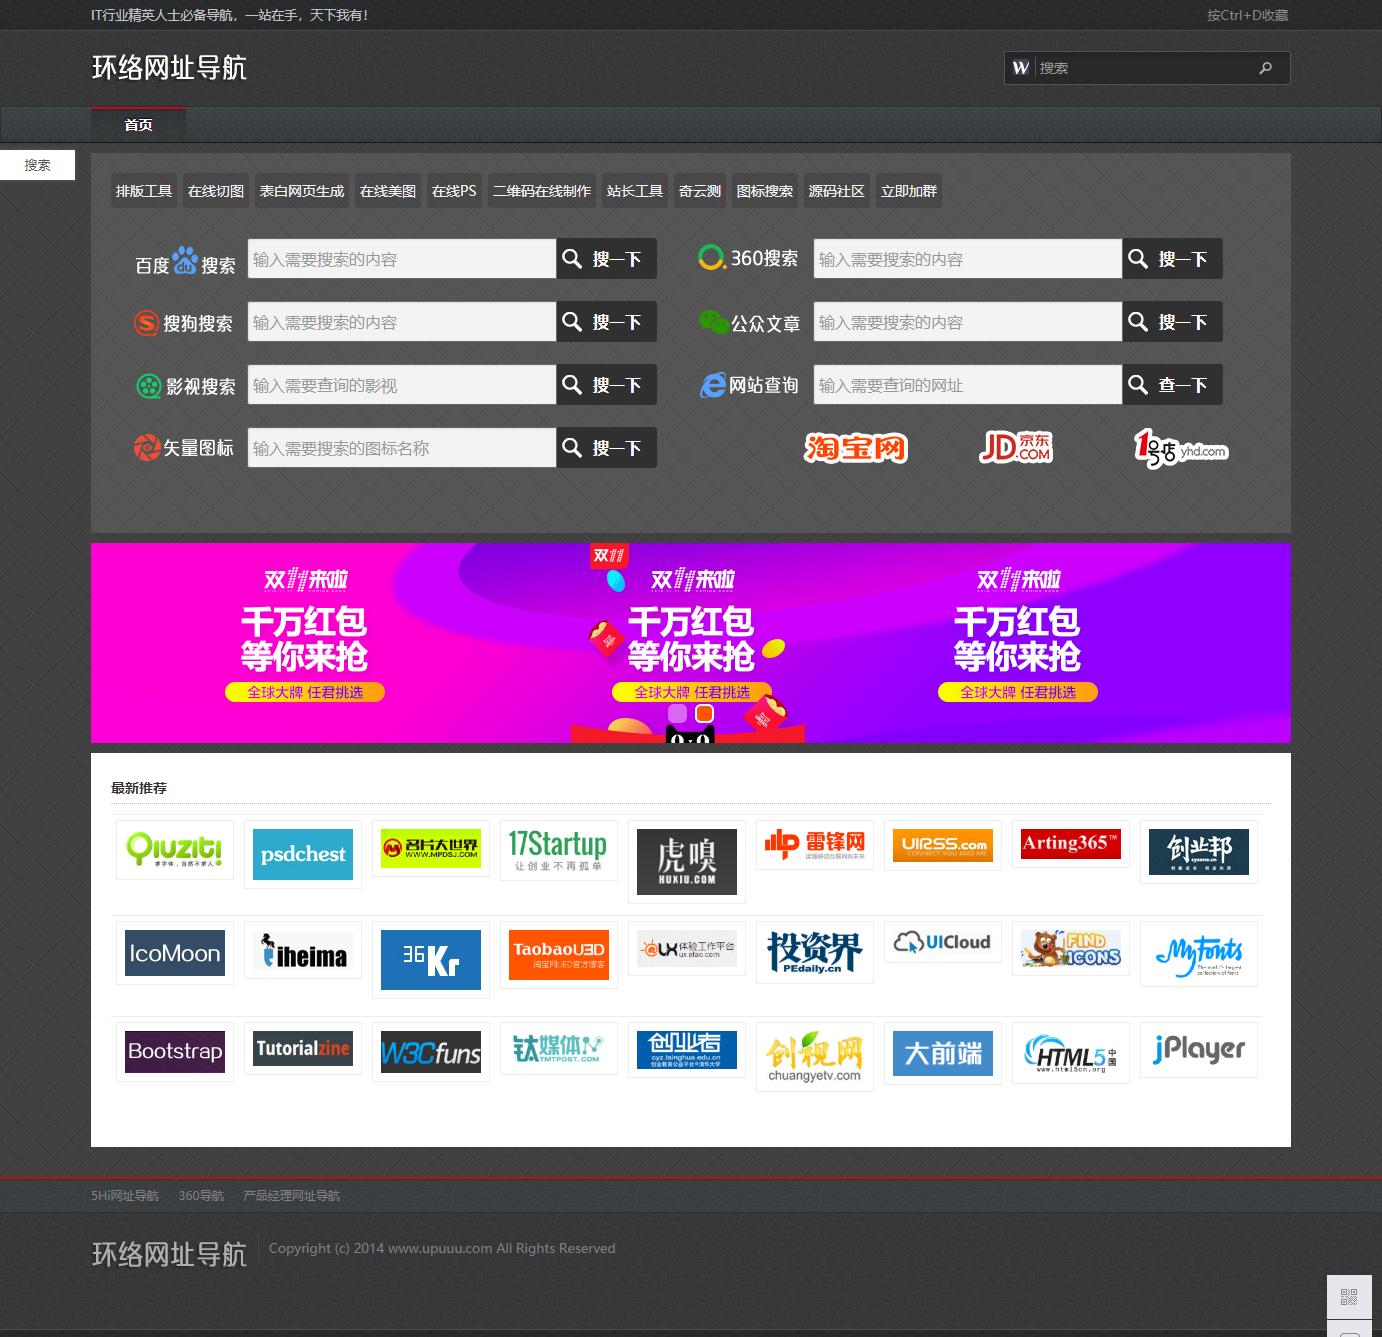Open the JD.com 京东 logo link
Image resolution: width=1382 pixels, height=1337 pixels.
tap(1016, 447)
